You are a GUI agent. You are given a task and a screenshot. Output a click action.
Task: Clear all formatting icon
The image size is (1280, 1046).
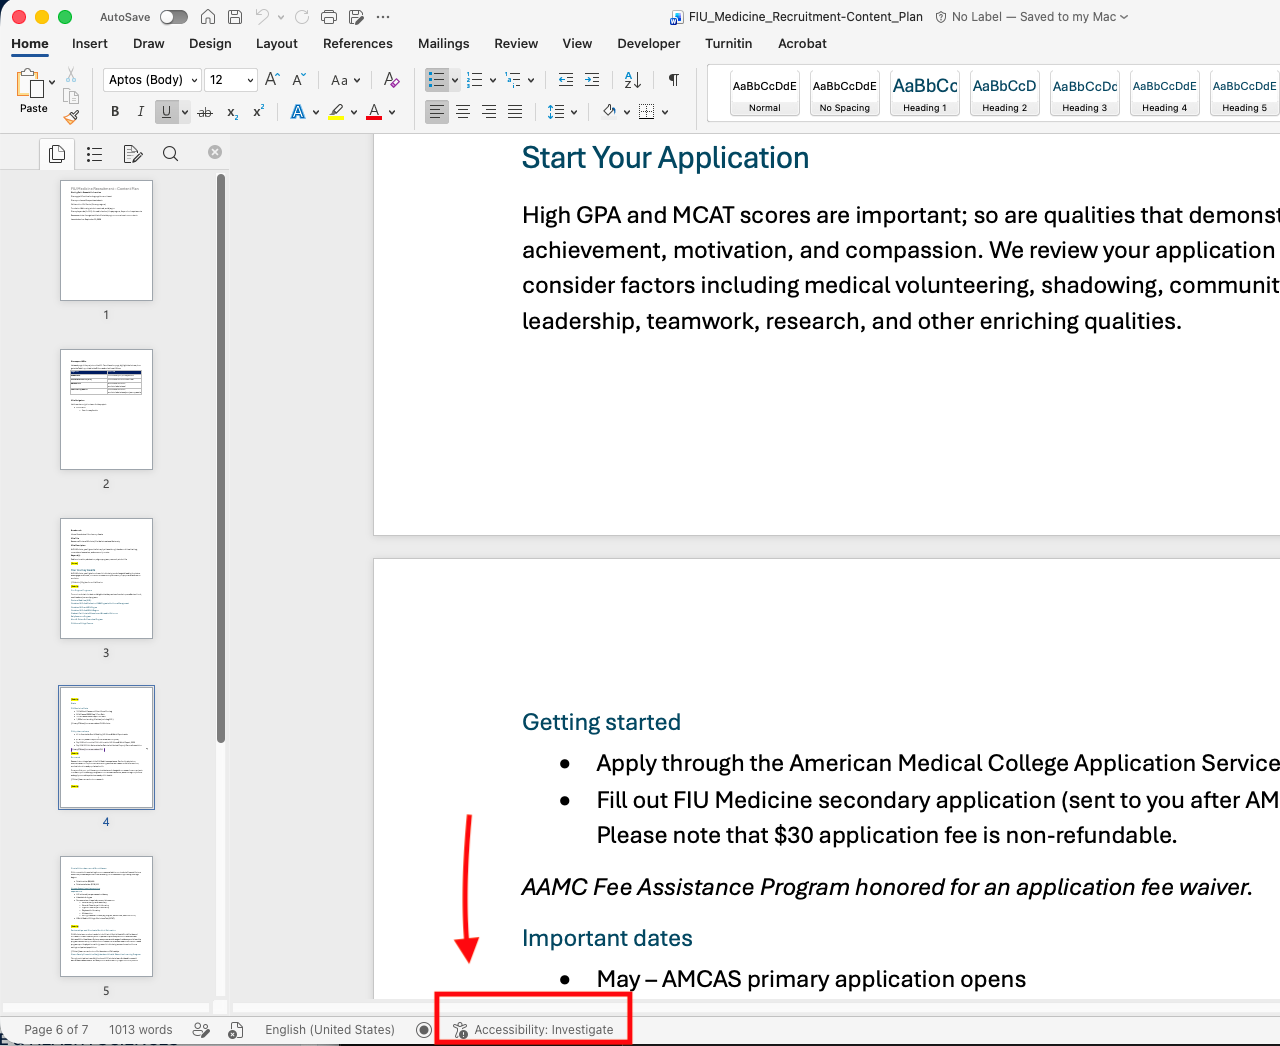pyautogui.click(x=392, y=80)
